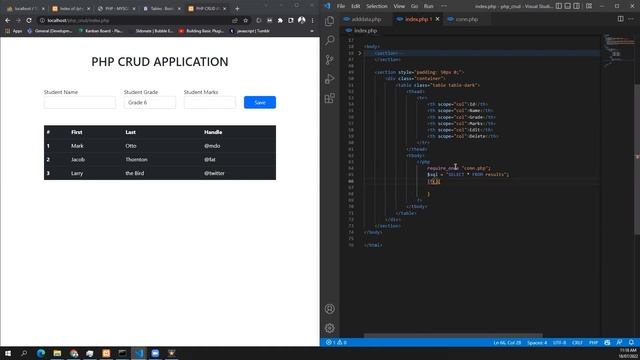Reload the browser page
This screenshot has width=640, height=360.
click(29, 20)
